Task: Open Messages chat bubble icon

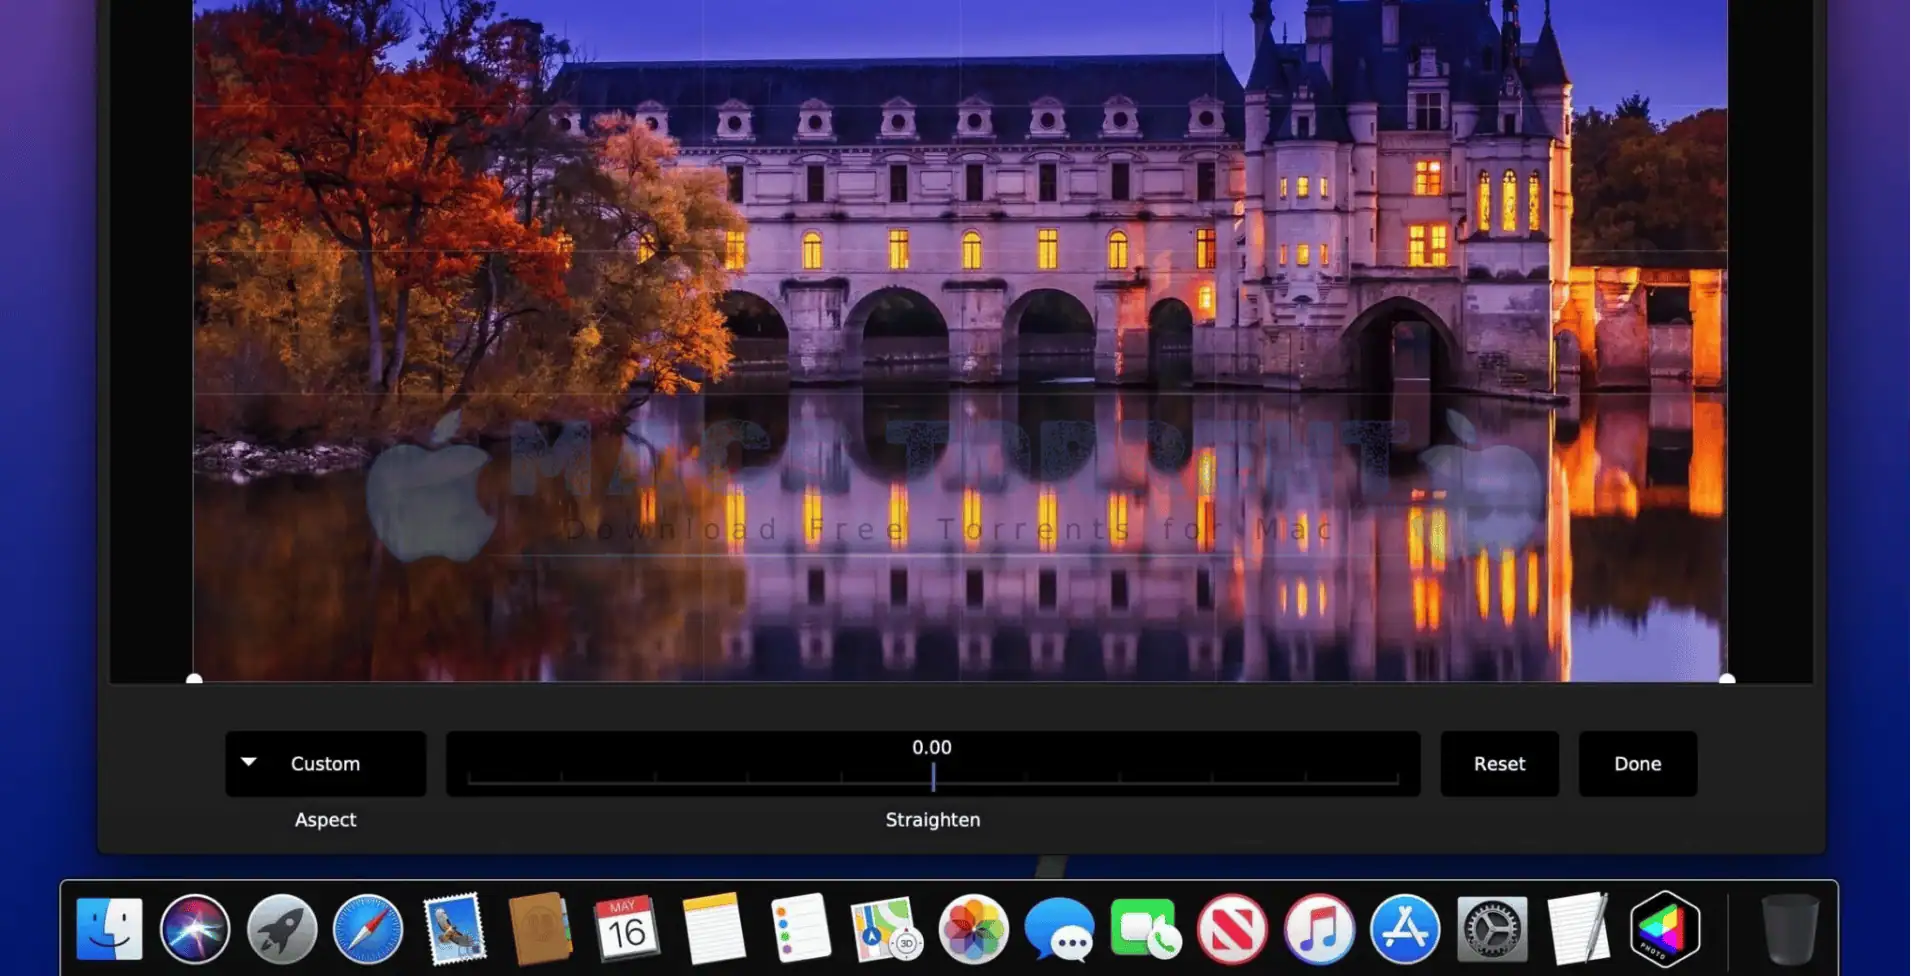Action: [x=1059, y=929]
